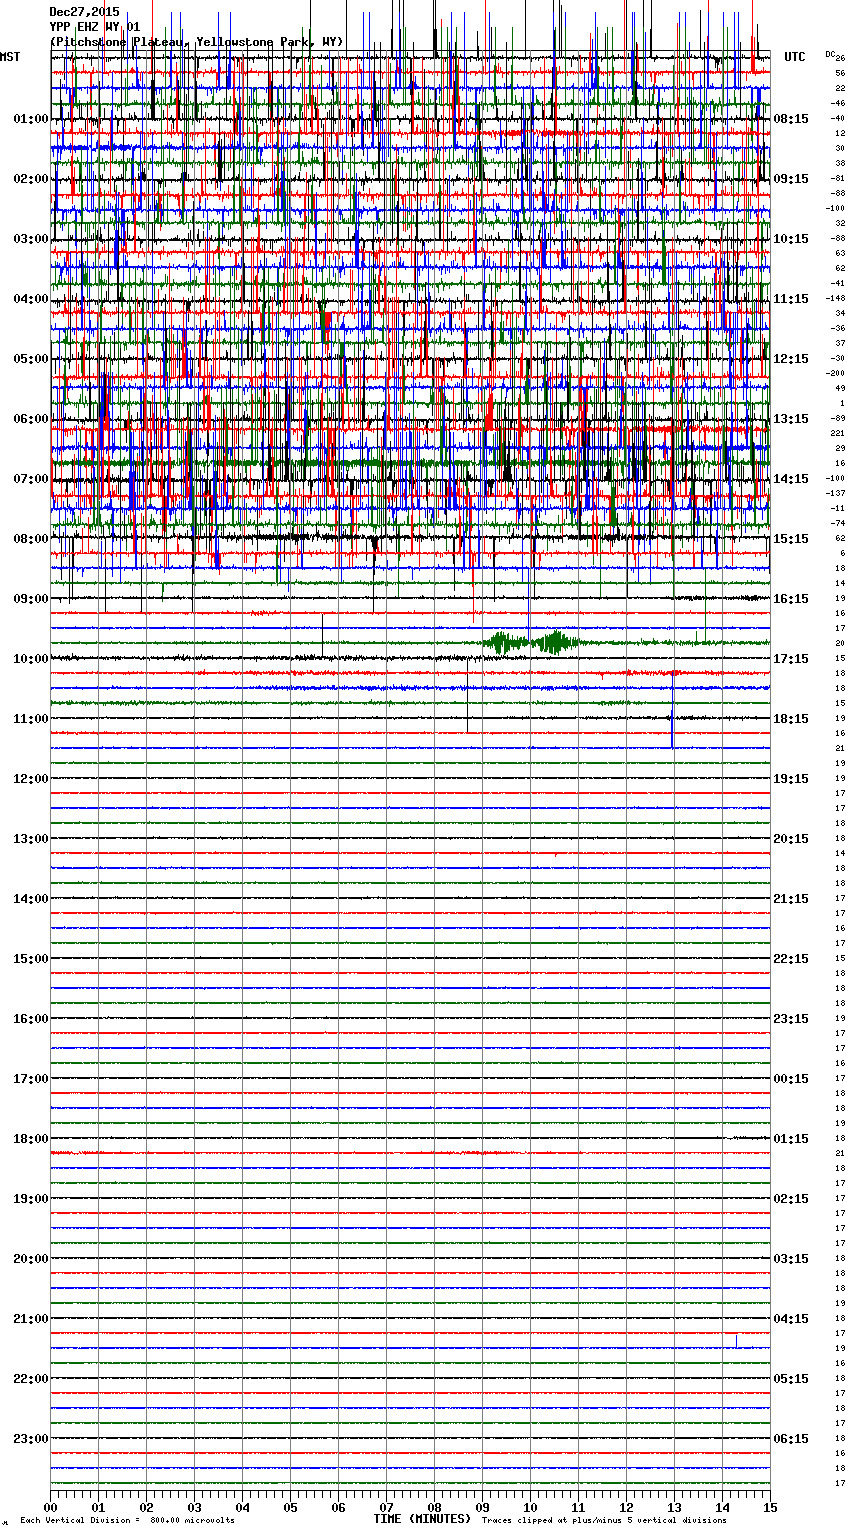This screenshot has height=1534, width=850.
Task: Click the Pitchstone Plateau station location title
Action: tap(196, 42)
